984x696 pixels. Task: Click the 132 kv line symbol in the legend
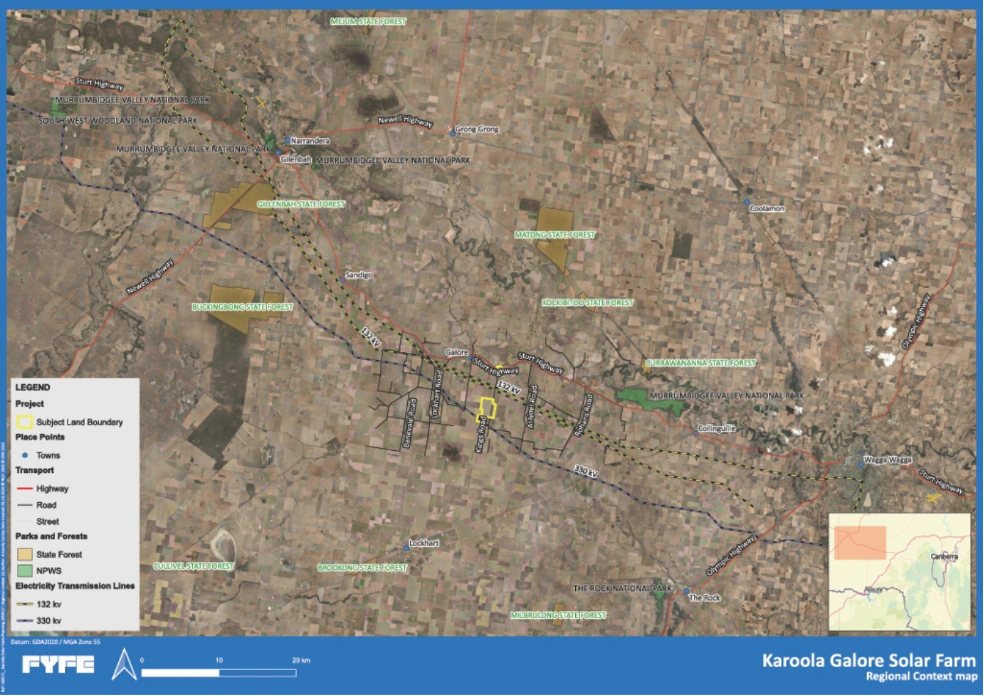coord(24,604)
